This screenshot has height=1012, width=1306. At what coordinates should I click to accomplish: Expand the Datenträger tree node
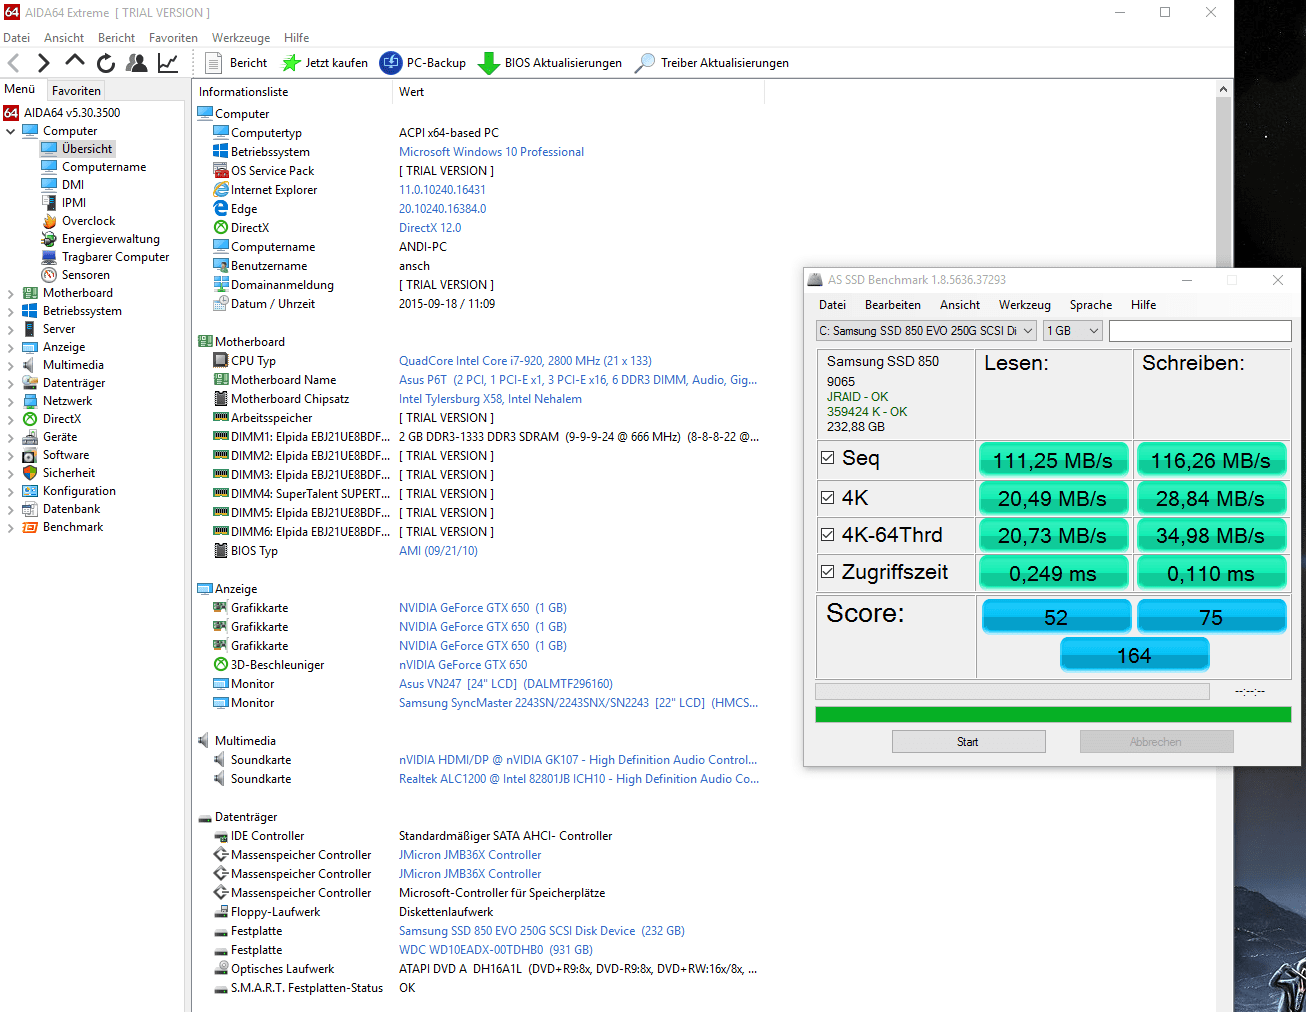point(11,383)
